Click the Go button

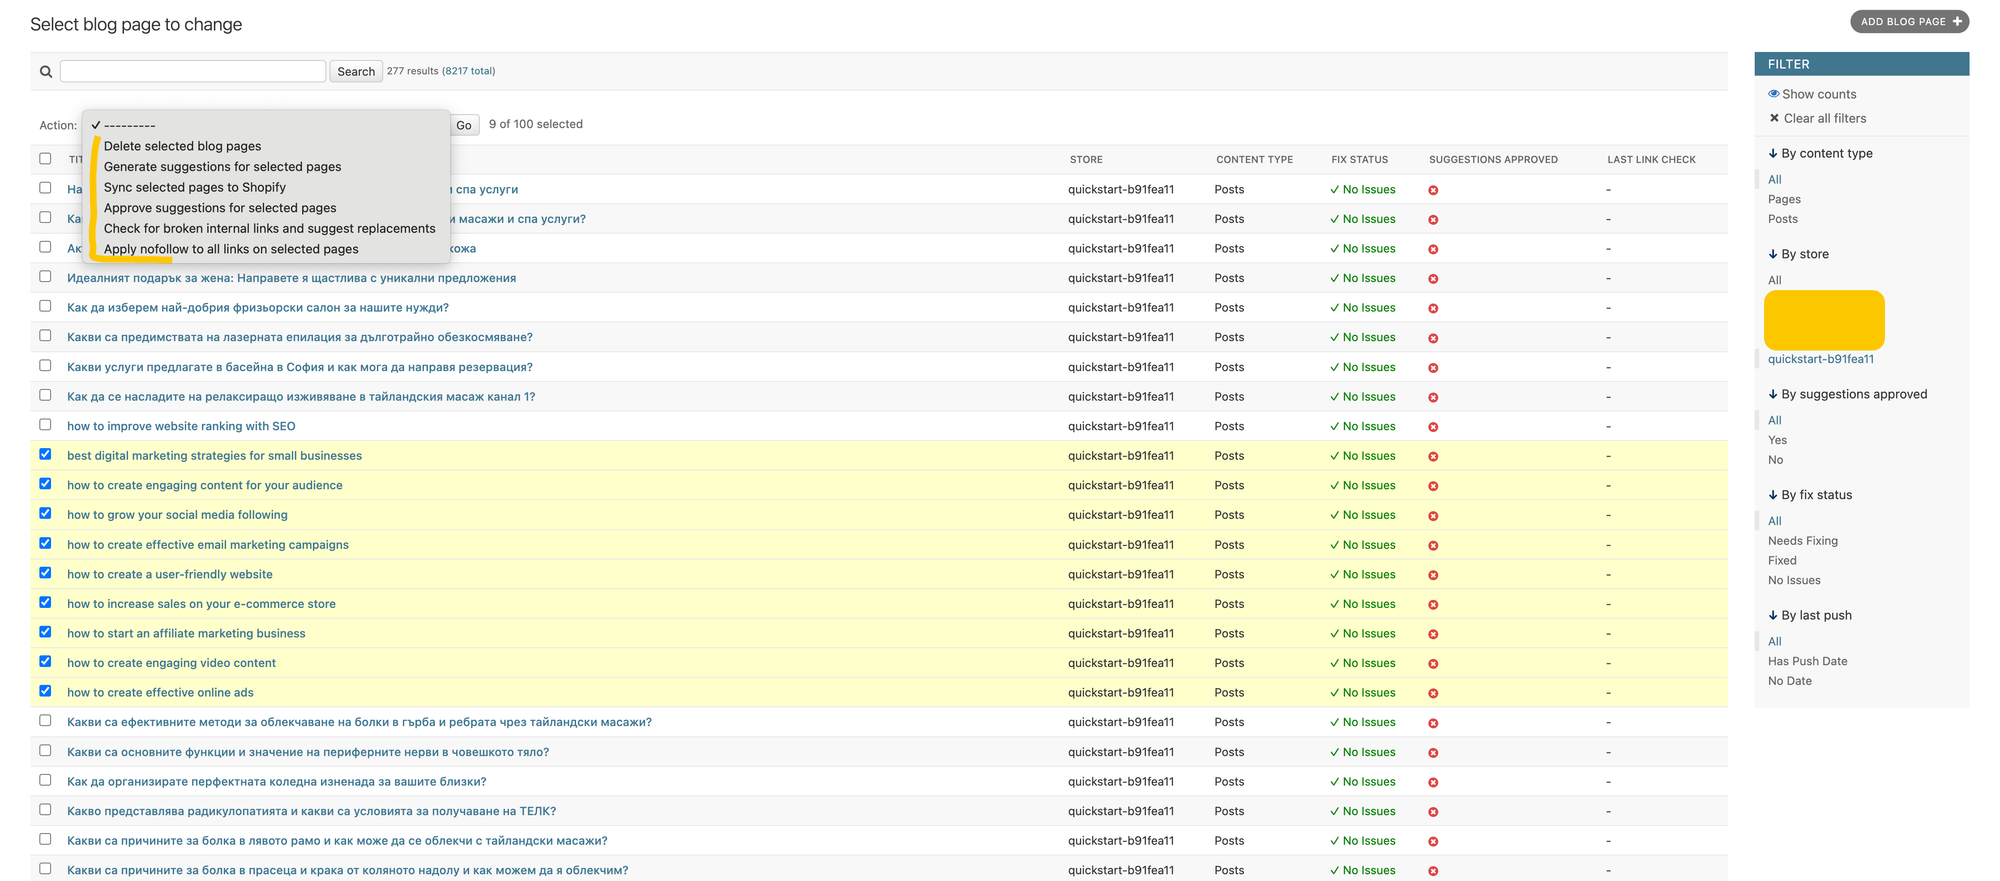pos(464,125)
